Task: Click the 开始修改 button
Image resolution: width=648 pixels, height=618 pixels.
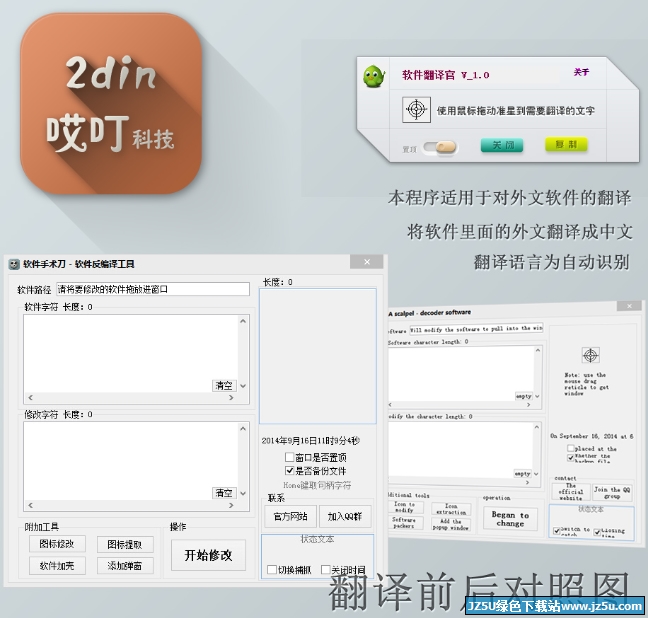Action: coord(208,555)
